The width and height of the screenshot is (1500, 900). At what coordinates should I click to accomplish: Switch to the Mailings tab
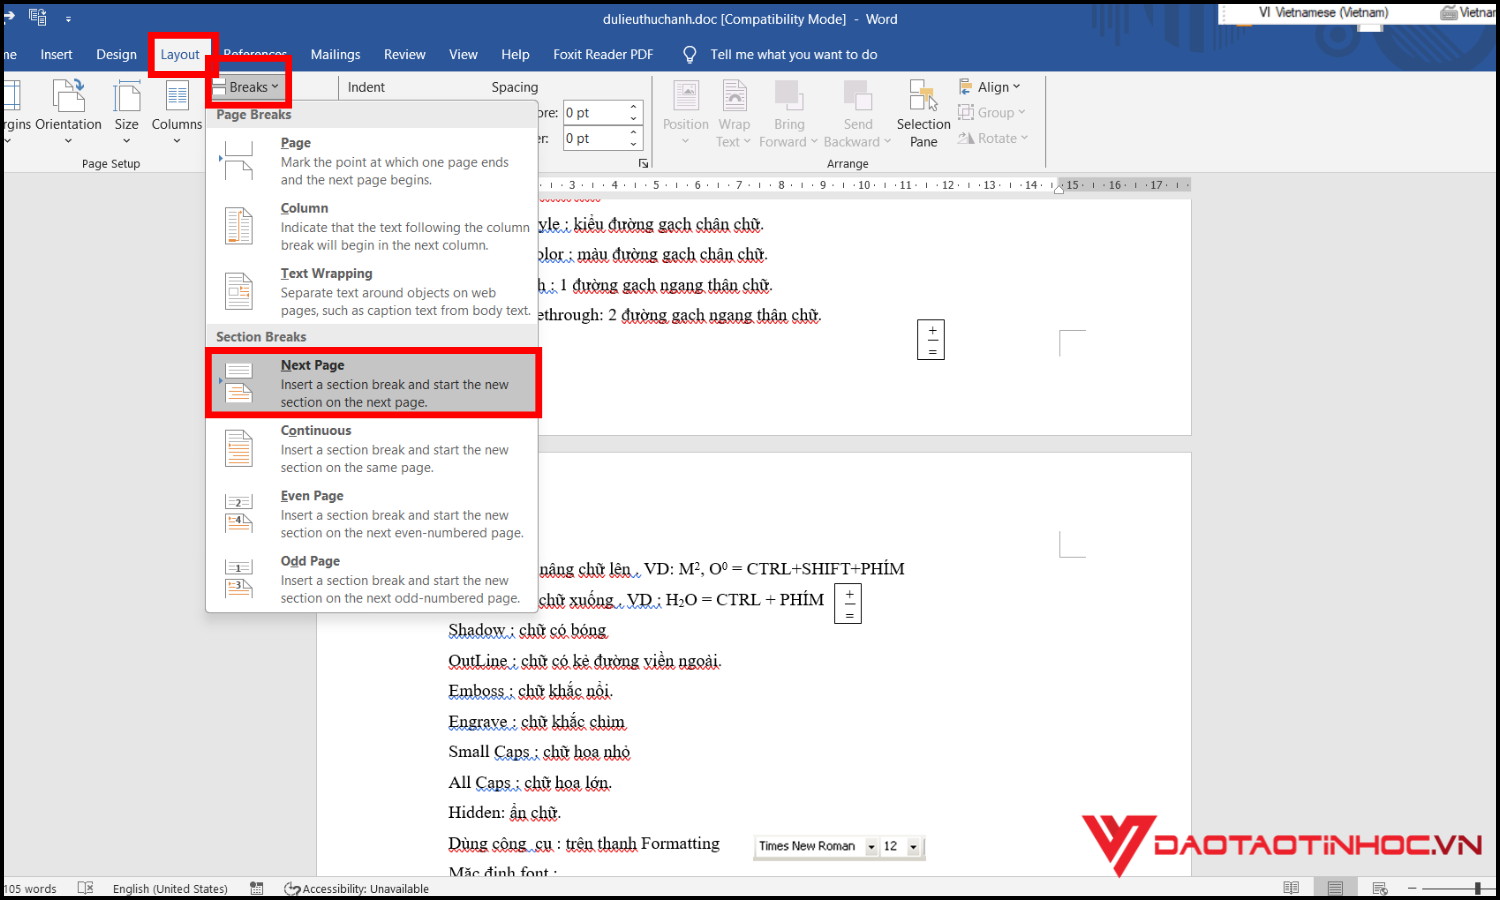[335, 54]
